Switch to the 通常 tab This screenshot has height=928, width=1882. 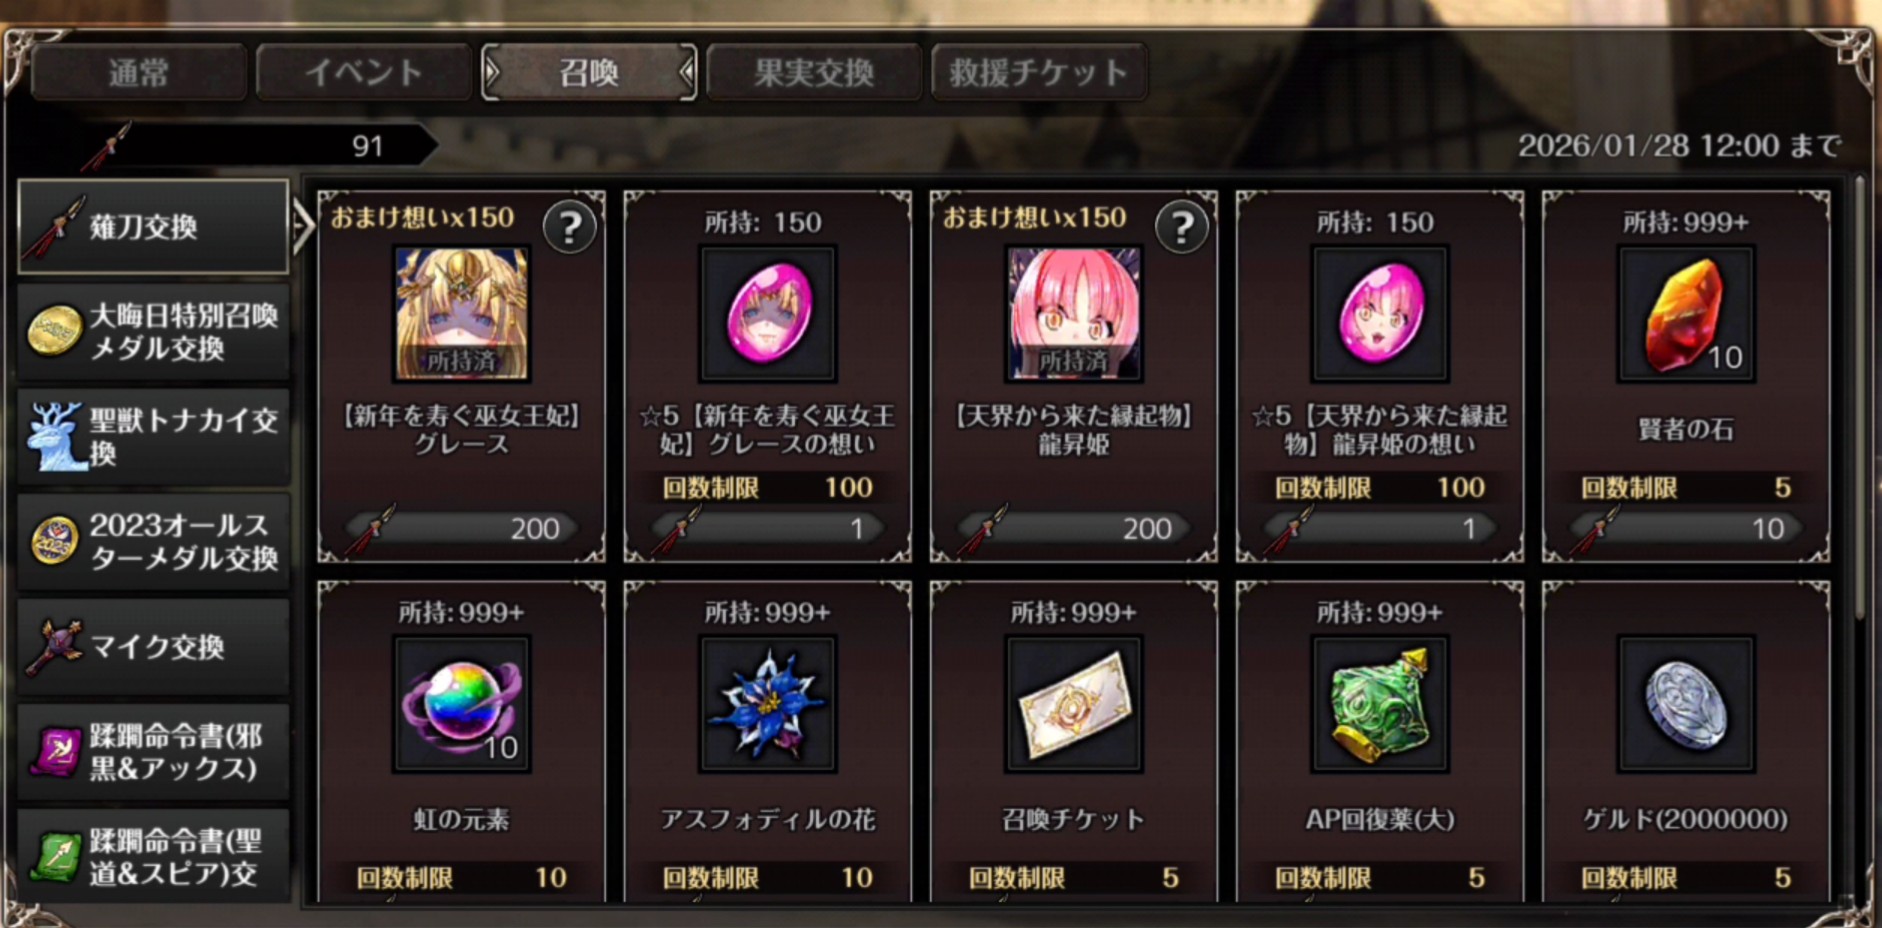tap(139, 72)
